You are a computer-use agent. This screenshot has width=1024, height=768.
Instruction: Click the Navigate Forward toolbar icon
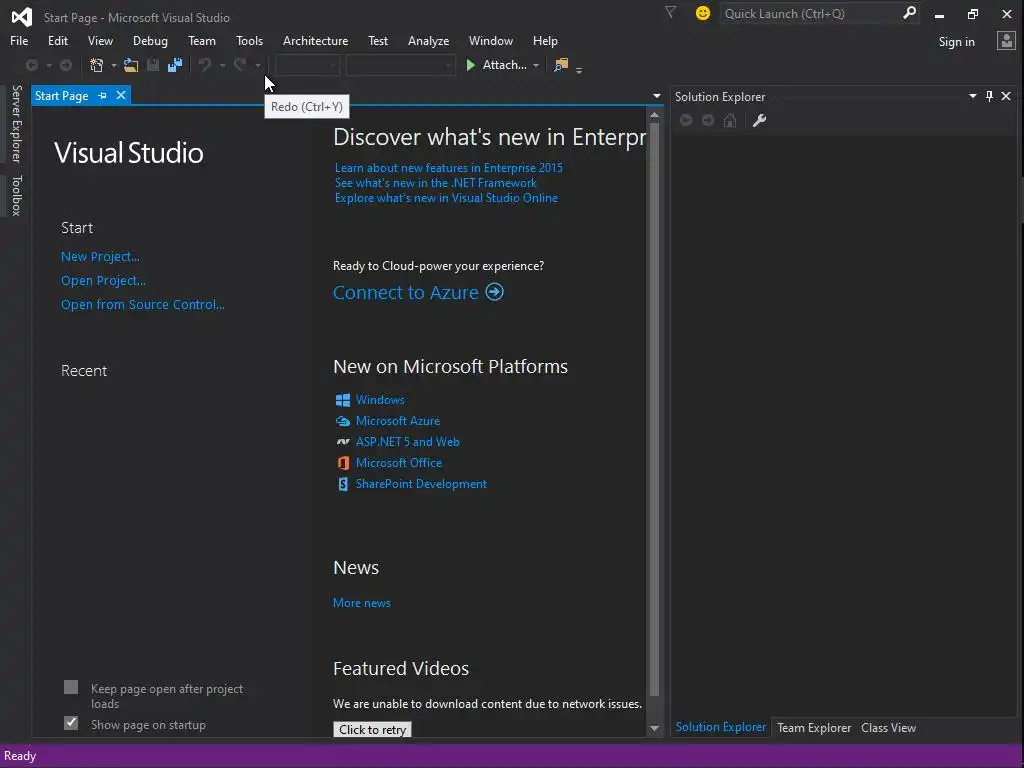(x=66, y=65)
